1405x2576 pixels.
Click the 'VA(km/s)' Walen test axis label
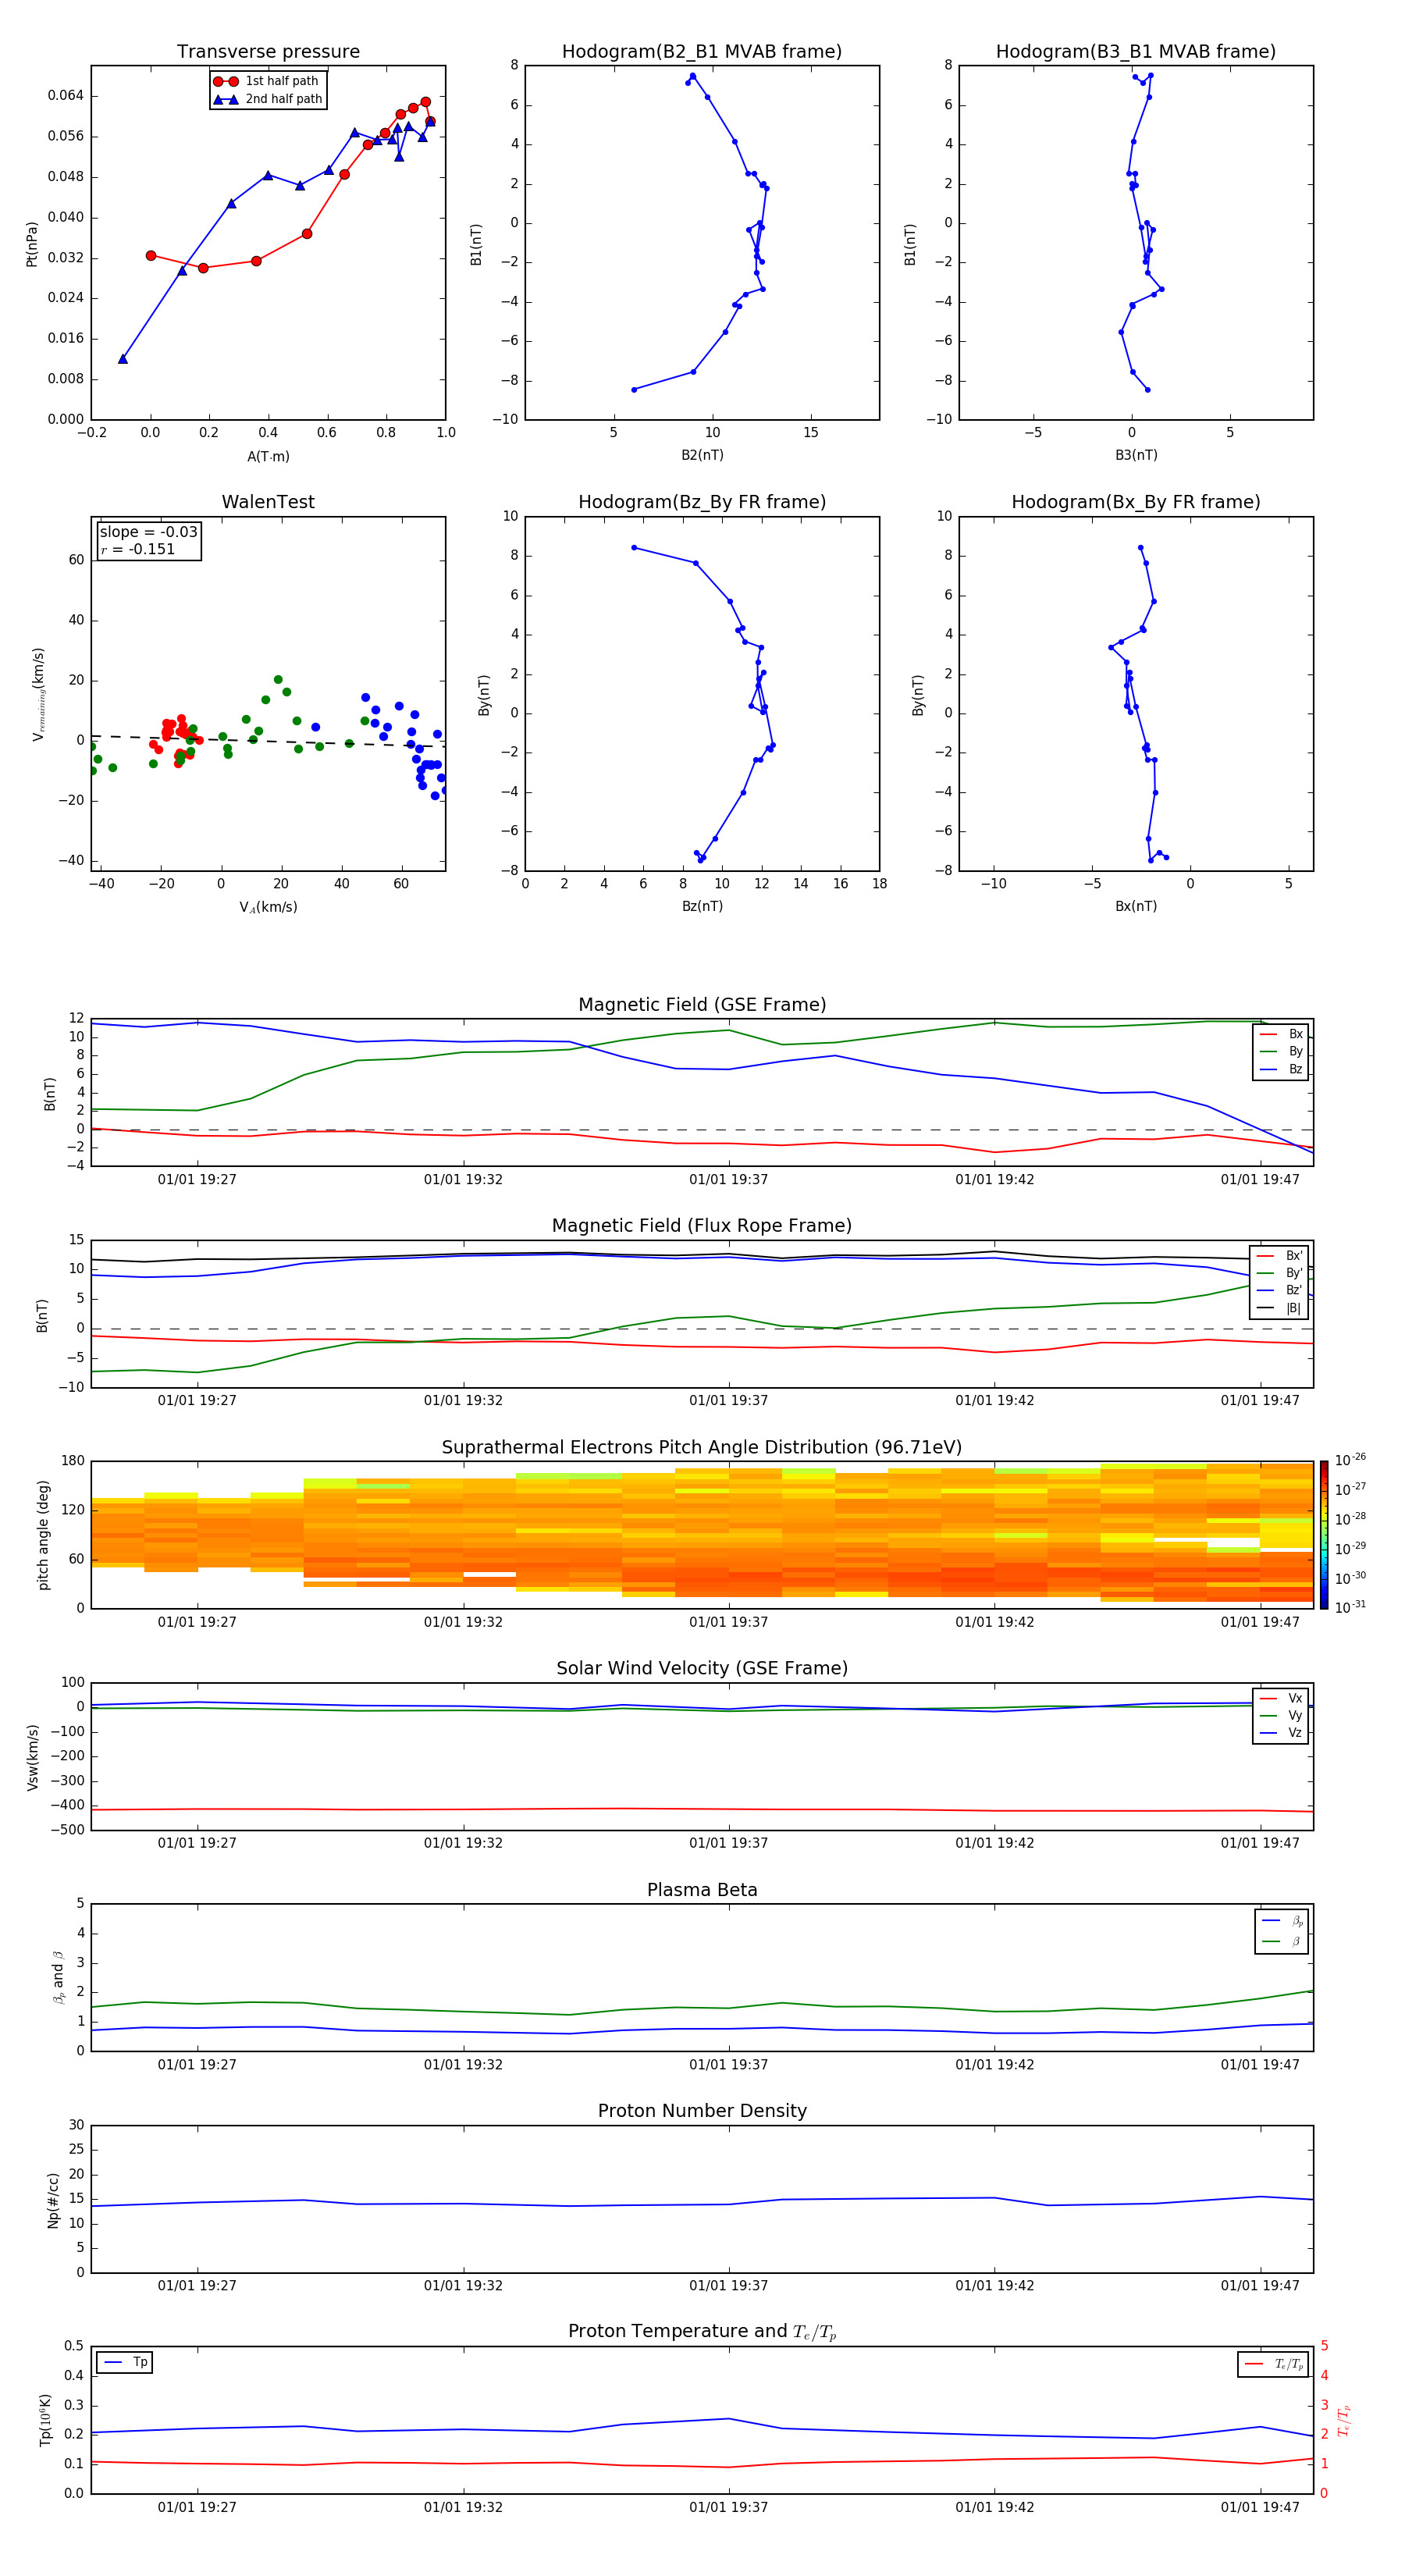(268, 907)
